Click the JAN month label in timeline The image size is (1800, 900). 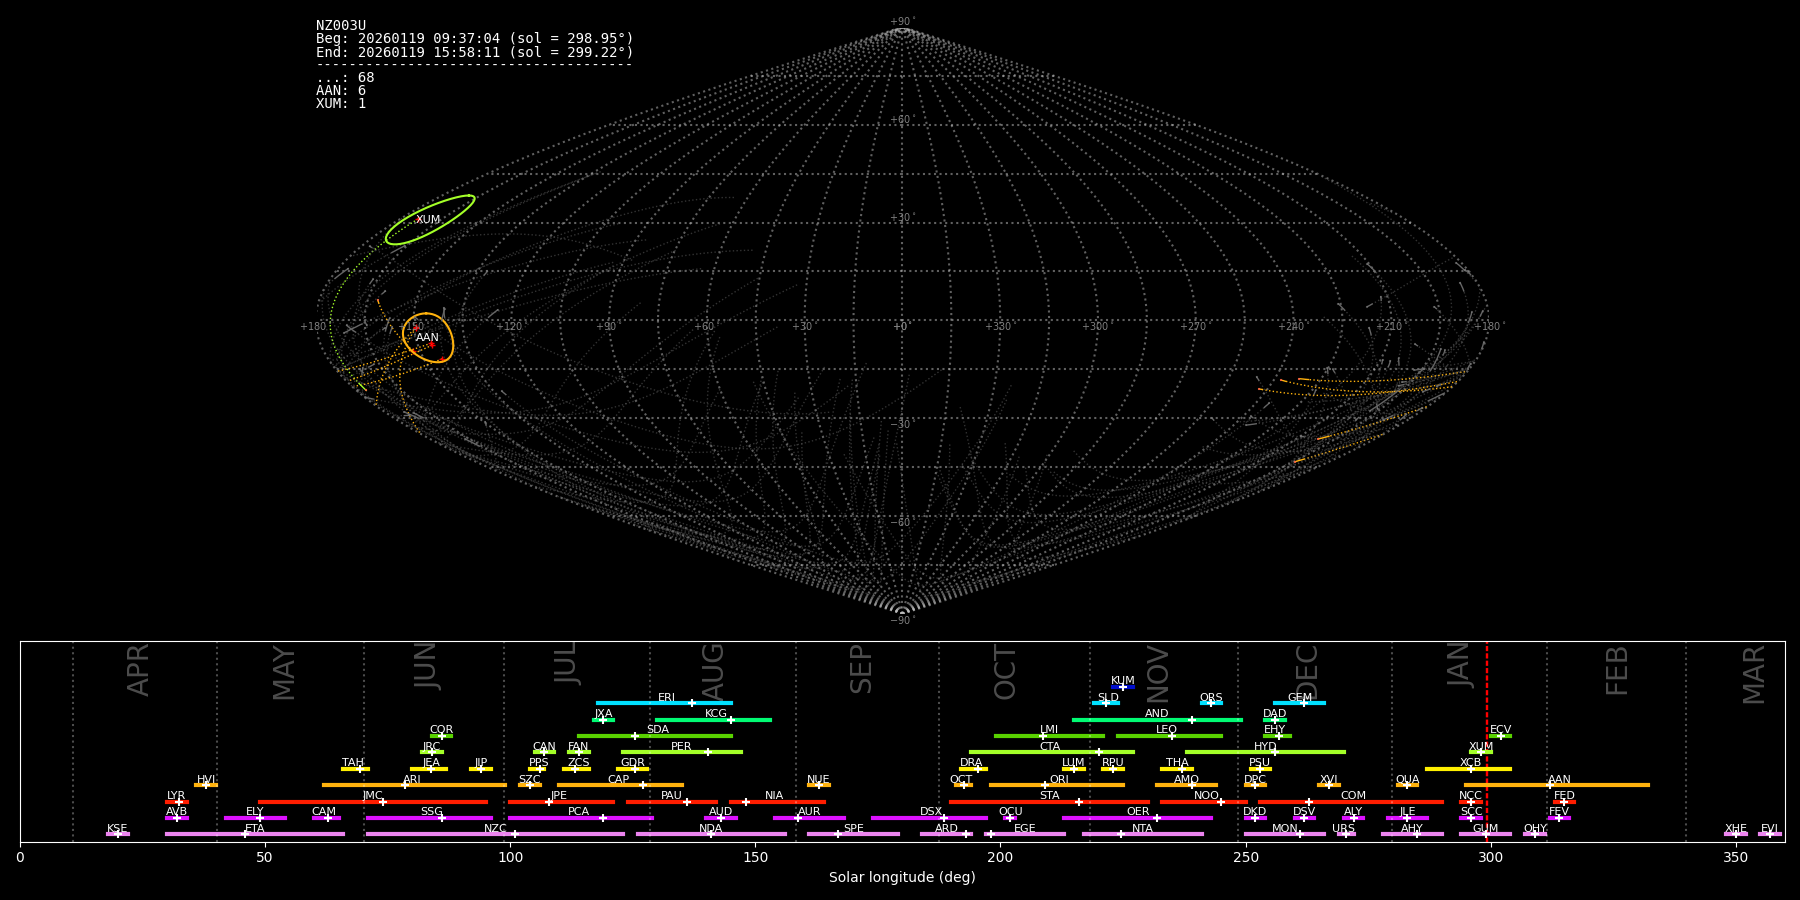[1459, 665]
